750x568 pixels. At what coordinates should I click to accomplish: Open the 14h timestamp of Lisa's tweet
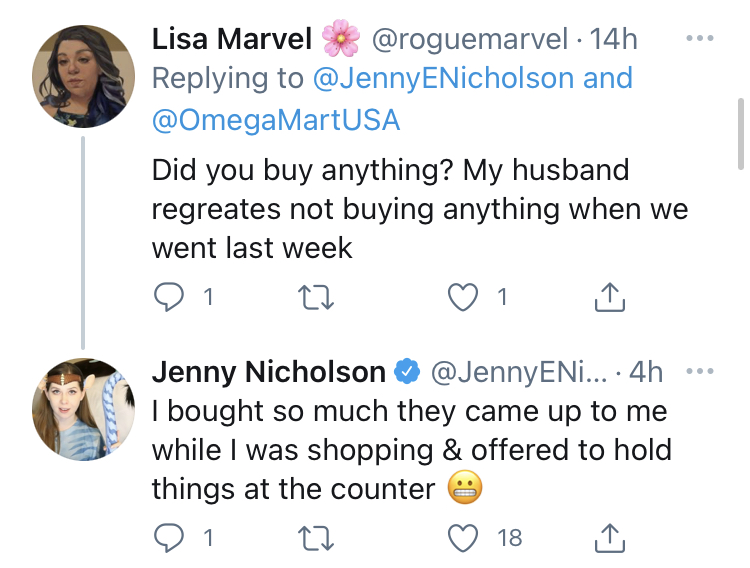(613, 38)
